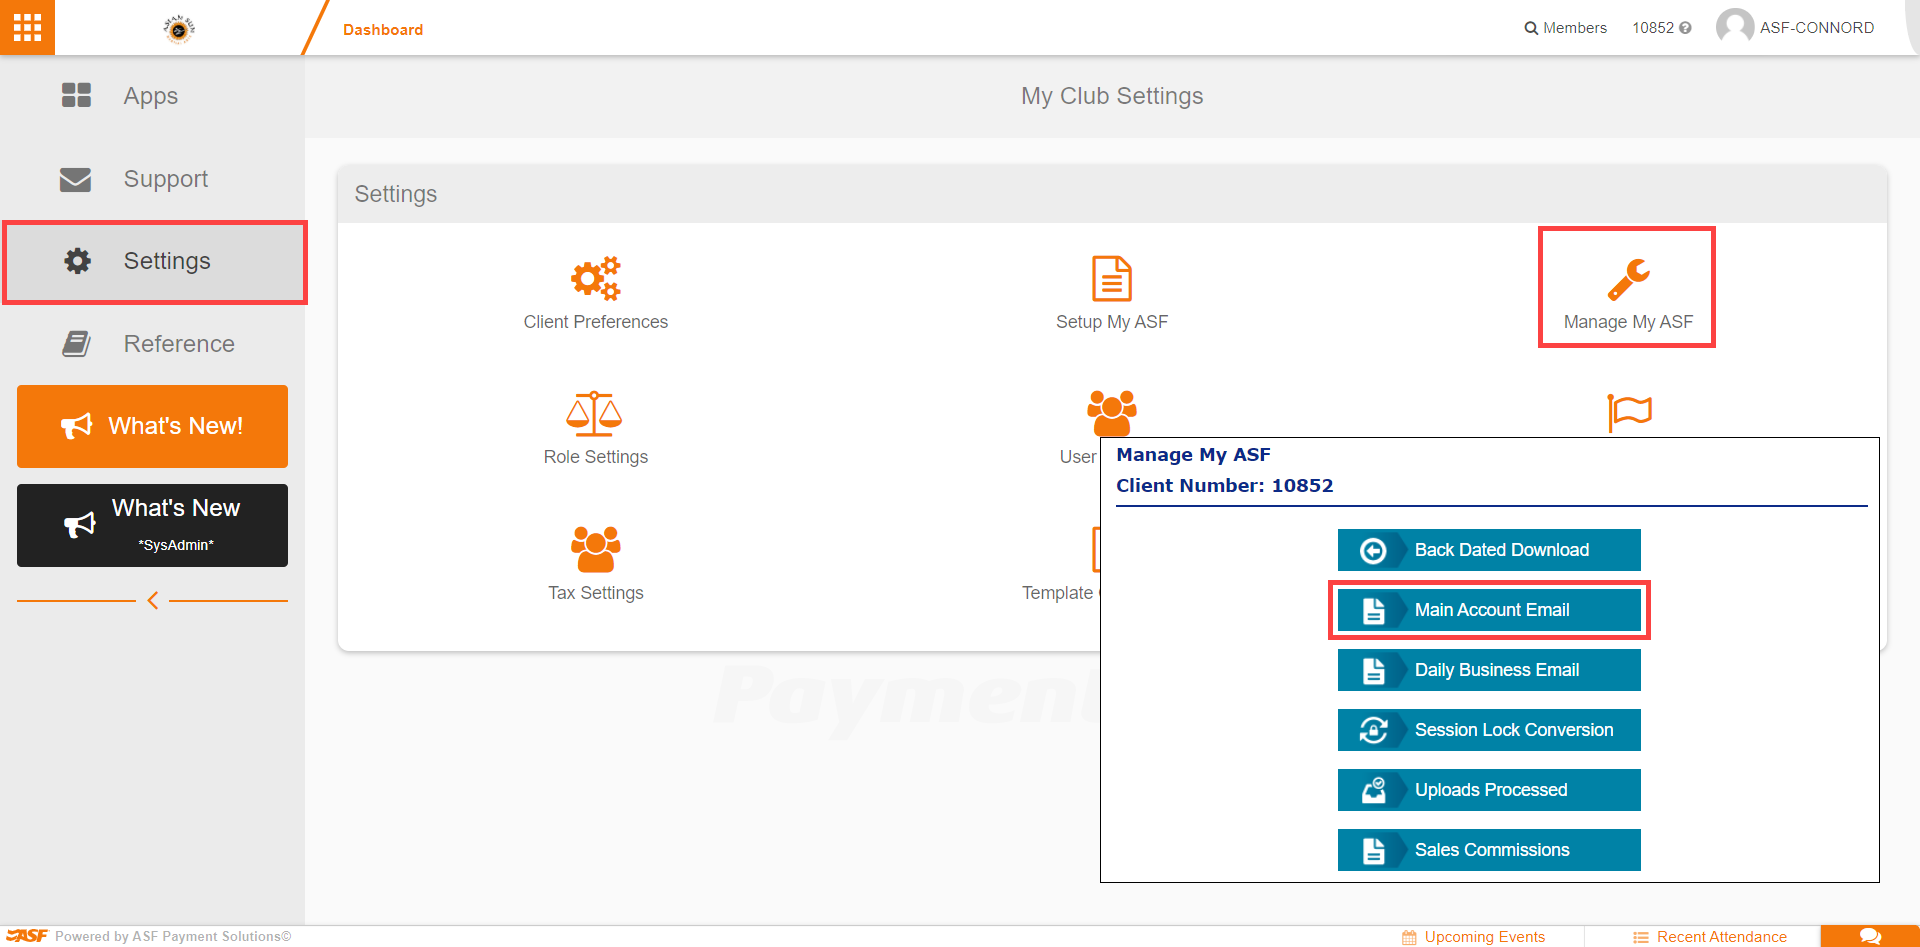Image resolution: width=1920 pixels, height=947 pixels.
Task: Click the Back Dated Download button
Action: coord(1489,550)
